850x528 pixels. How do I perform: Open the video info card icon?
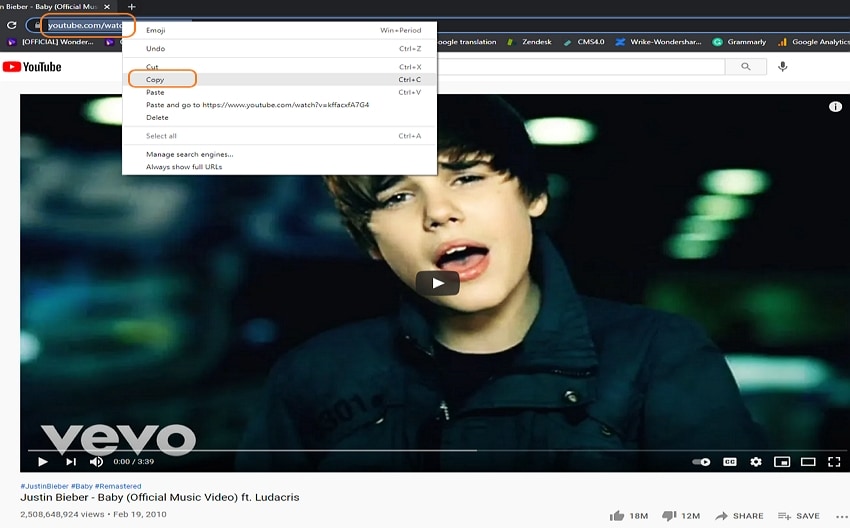(x=835, y=107)
